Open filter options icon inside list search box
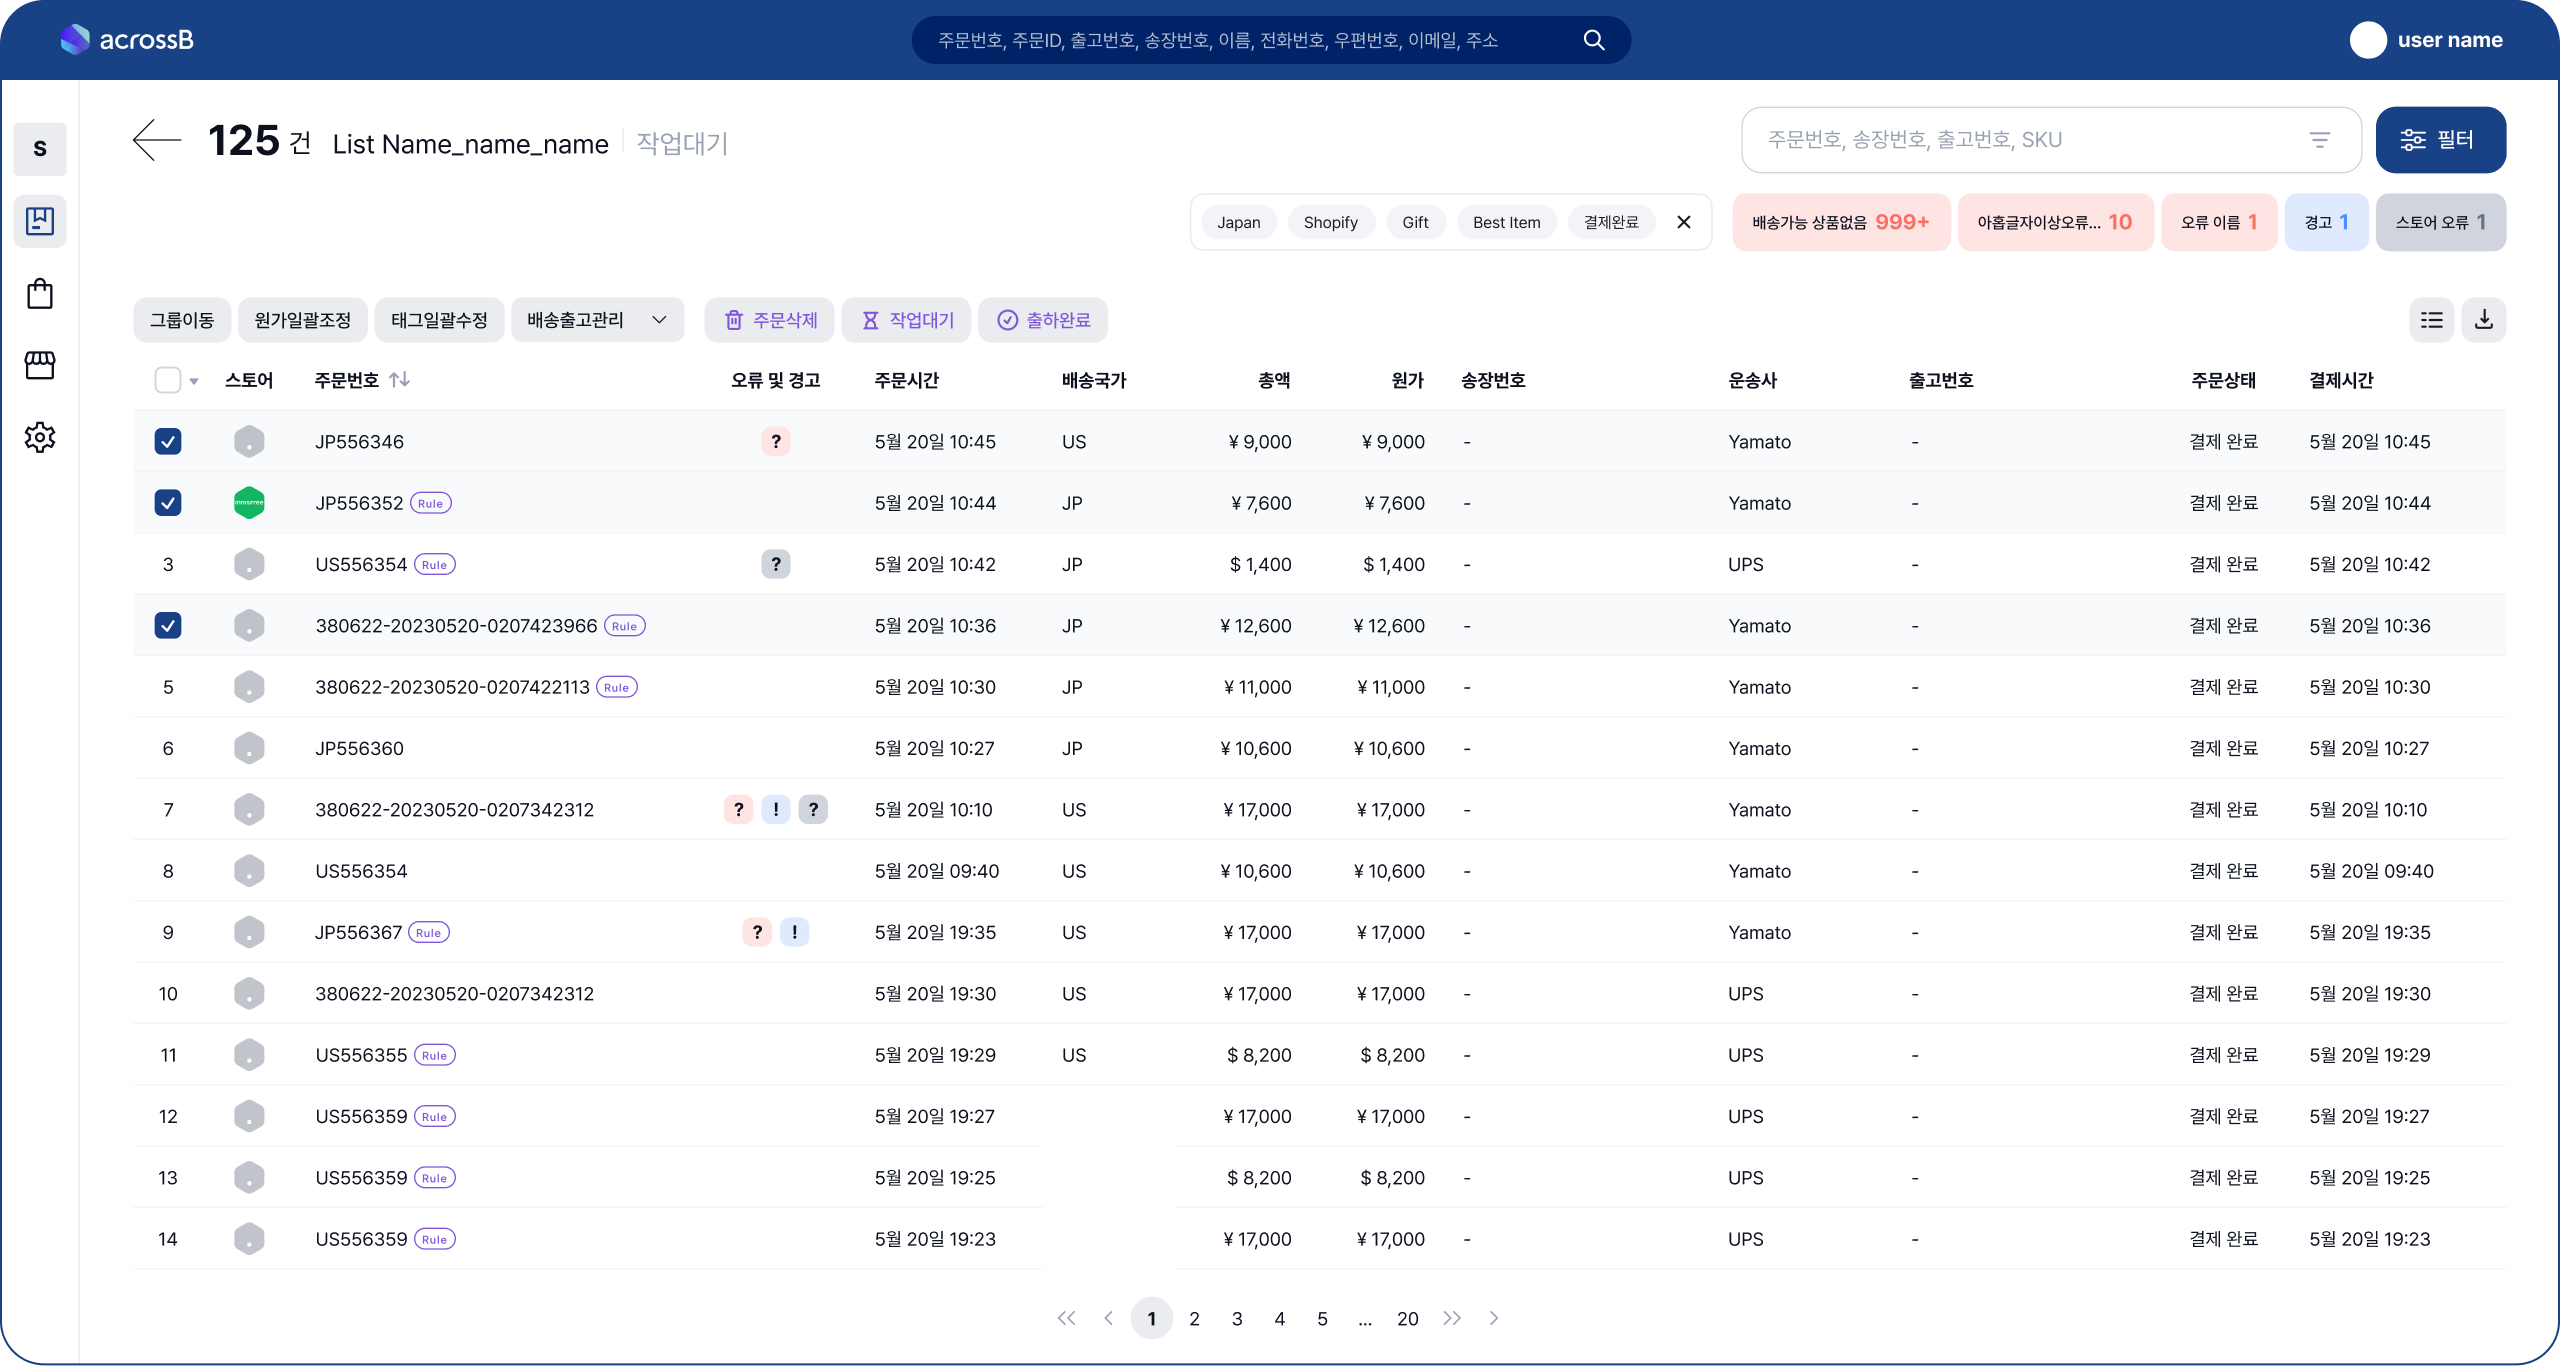The image size is (2560, 1366). tap(2320, 140)
